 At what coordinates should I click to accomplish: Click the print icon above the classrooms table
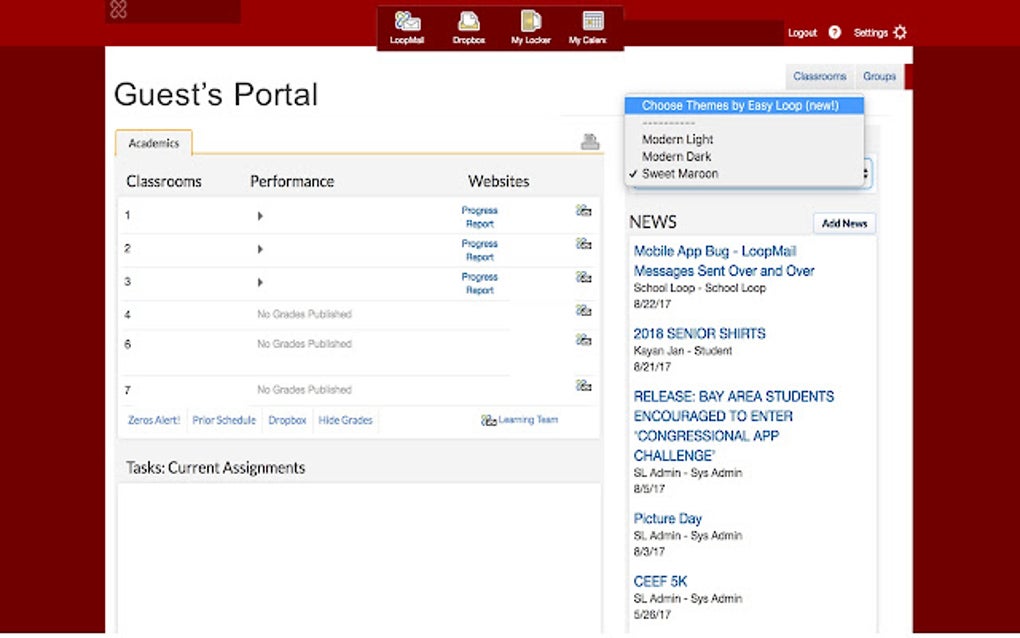tap(590, 142)
